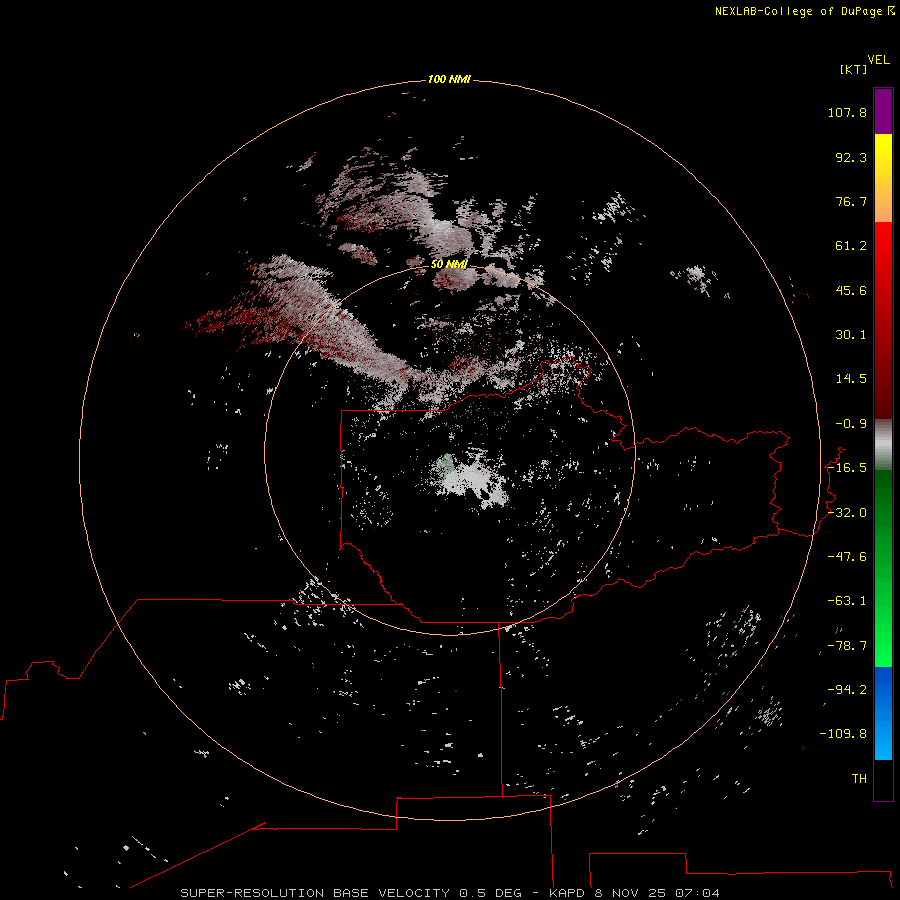Click the purple segment of the velocity color bar
The height and width of the screenshot is (900, 900).
coord(883,111)
